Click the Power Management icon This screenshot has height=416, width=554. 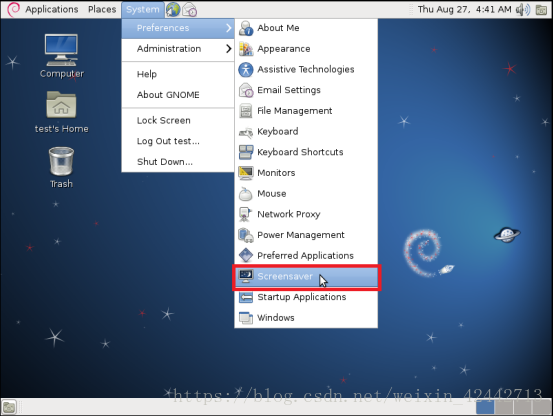246,235
